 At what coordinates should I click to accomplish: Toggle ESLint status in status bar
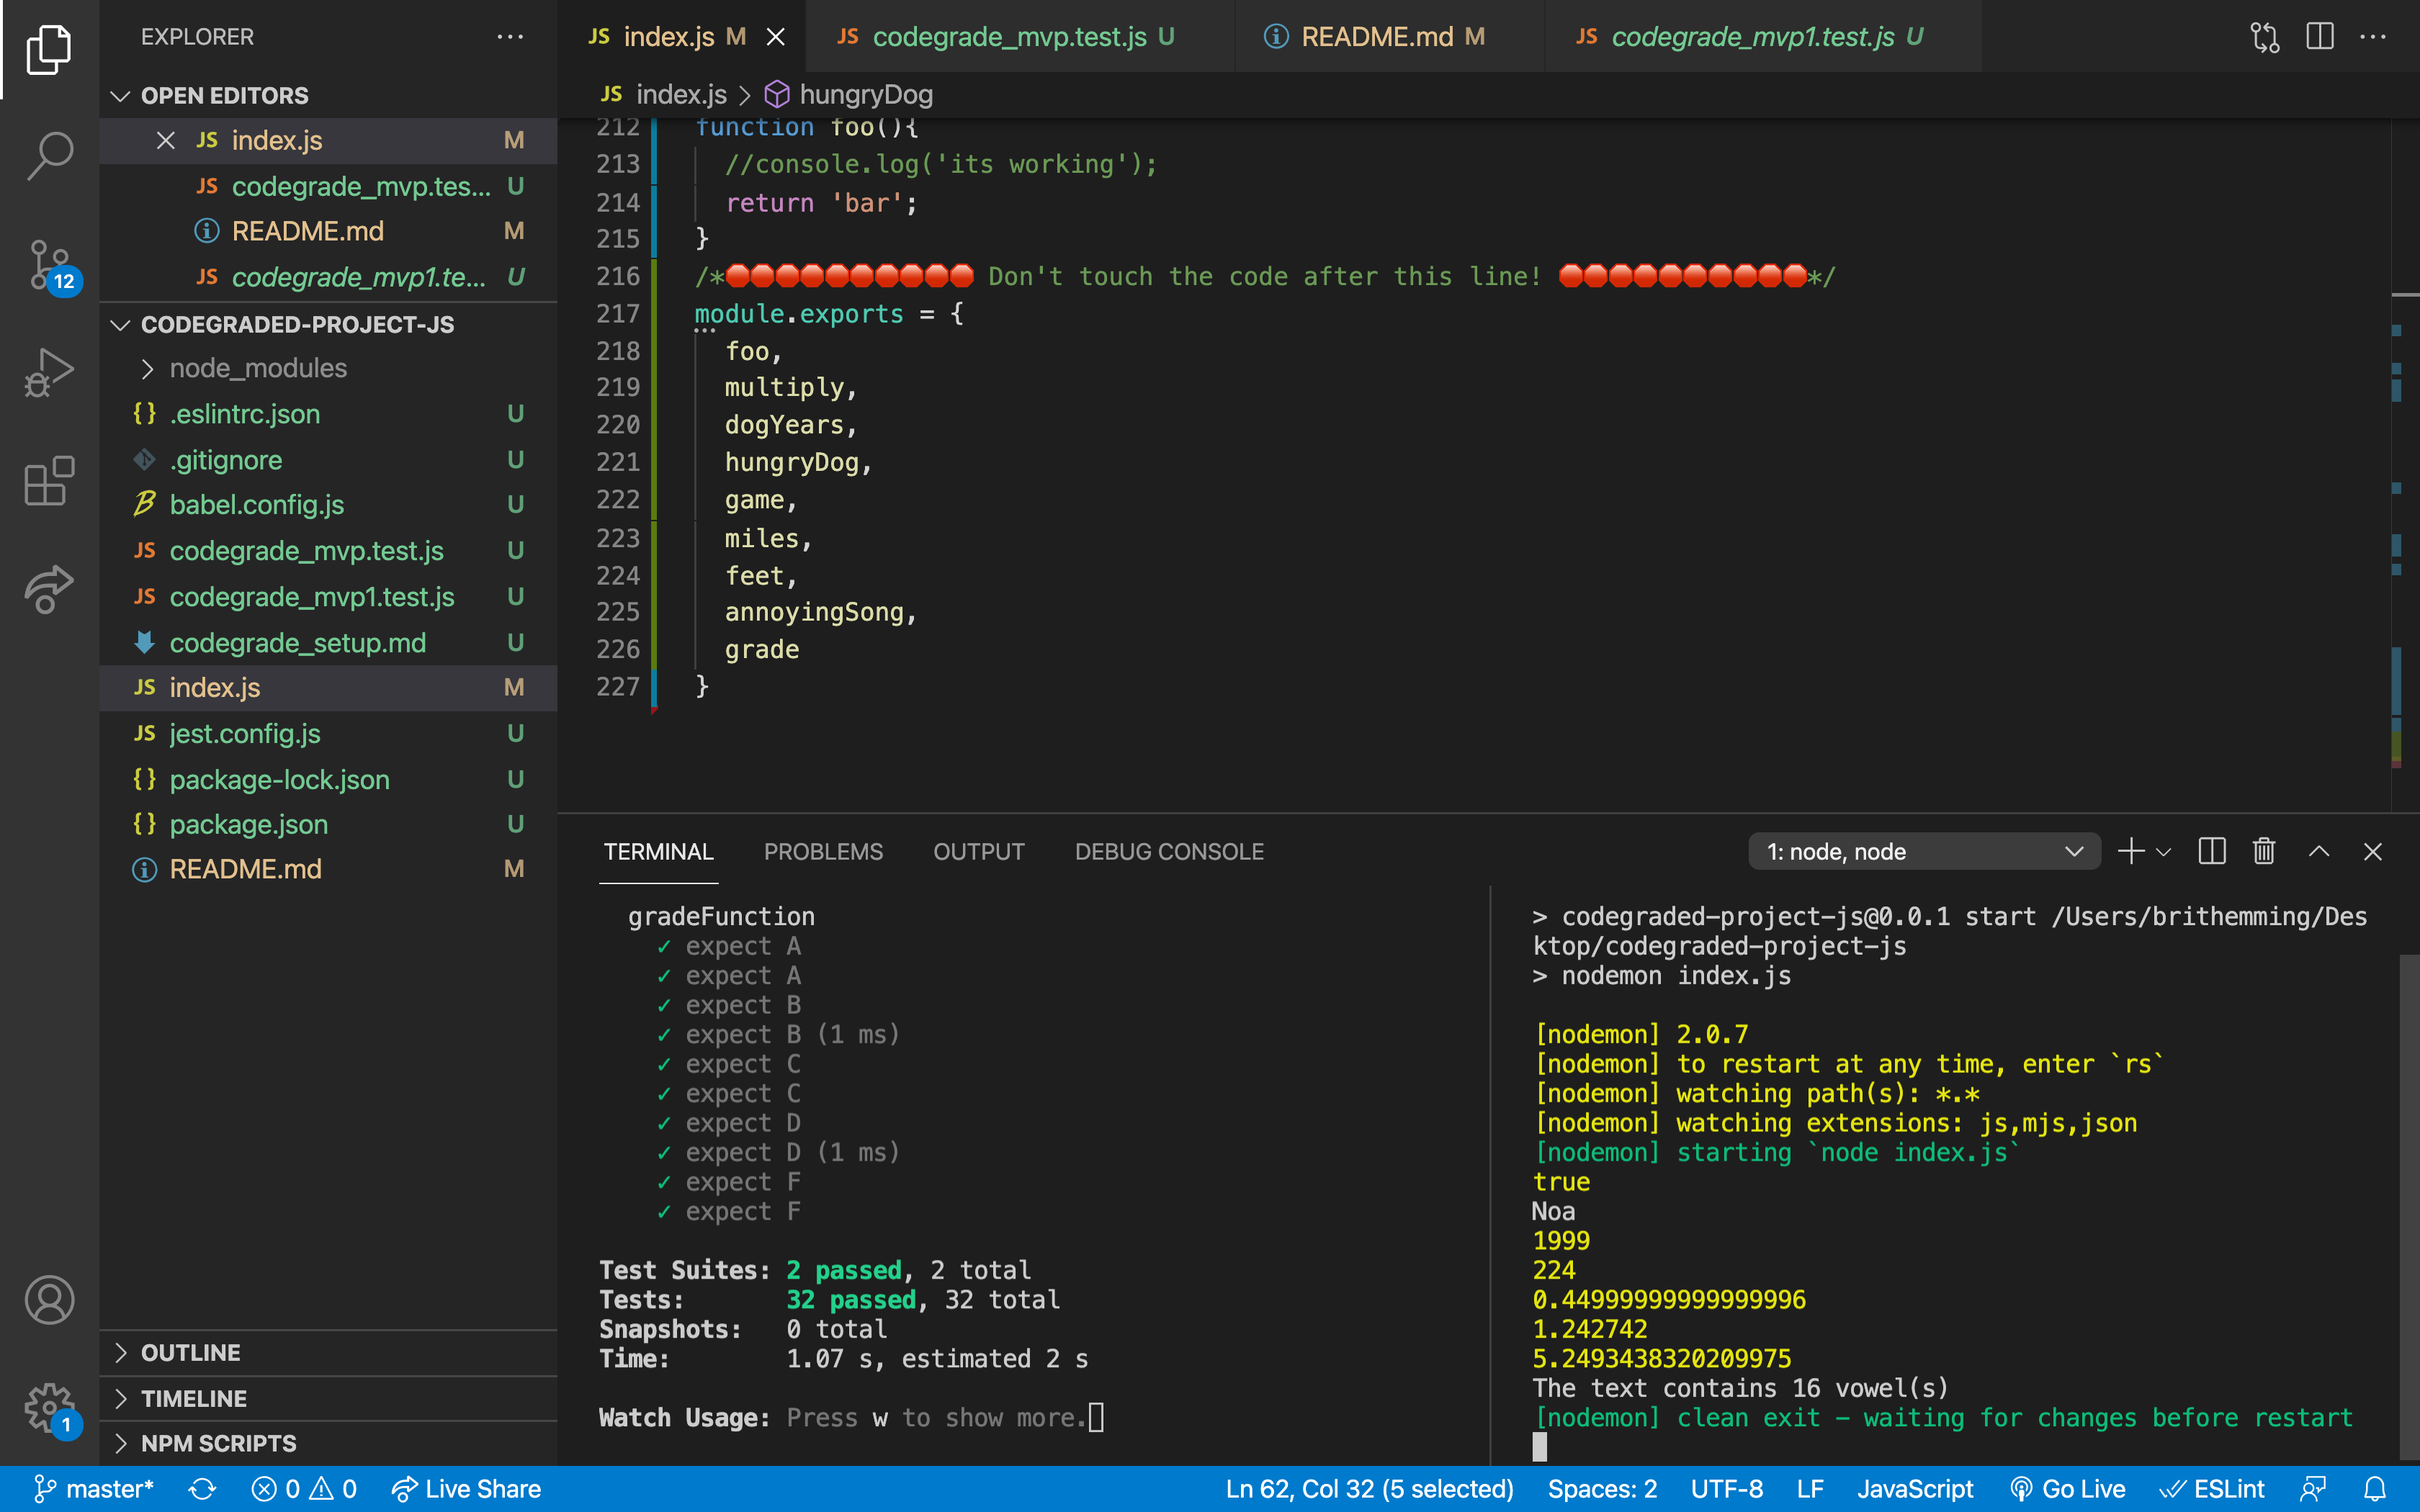tap(2211, 1489)
